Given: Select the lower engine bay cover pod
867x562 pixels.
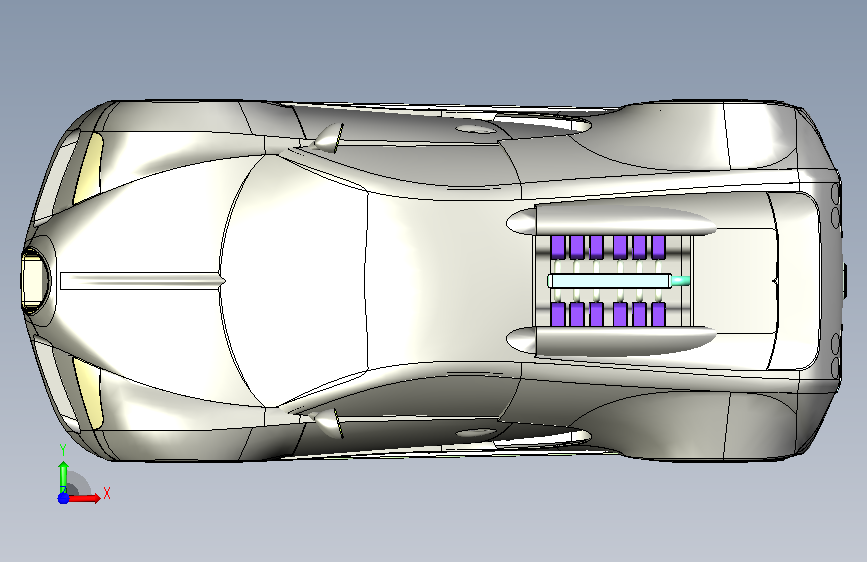Looking at the screenshot, I should point(611,341).
